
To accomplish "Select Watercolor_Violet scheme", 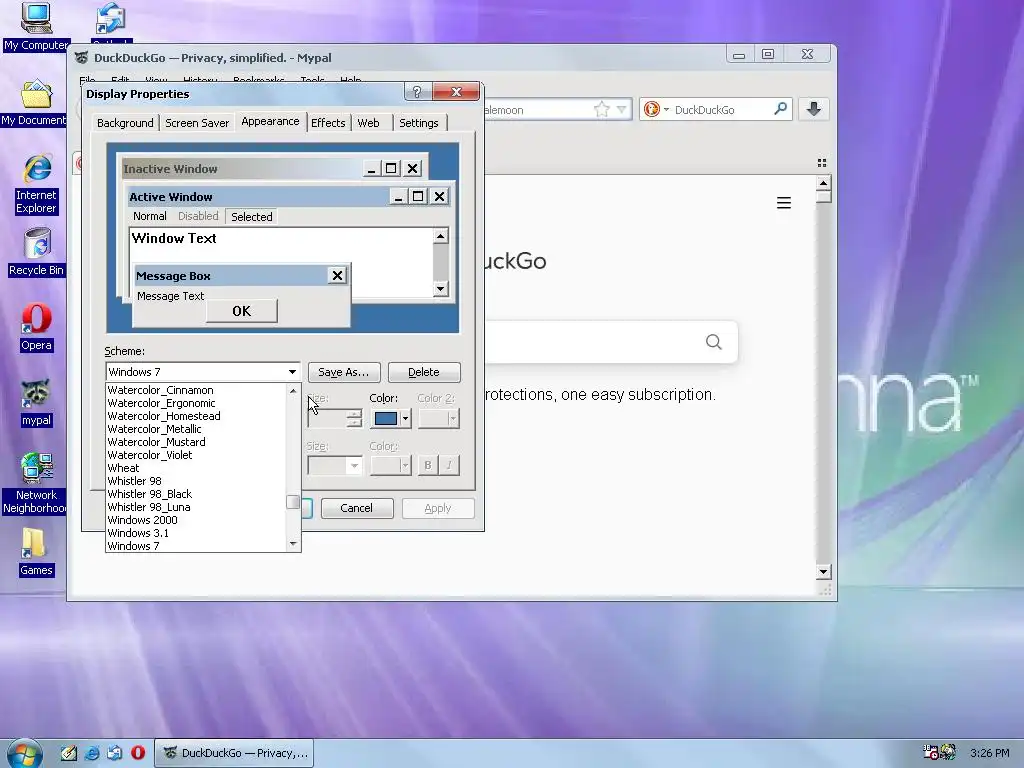I will (196, 455).
